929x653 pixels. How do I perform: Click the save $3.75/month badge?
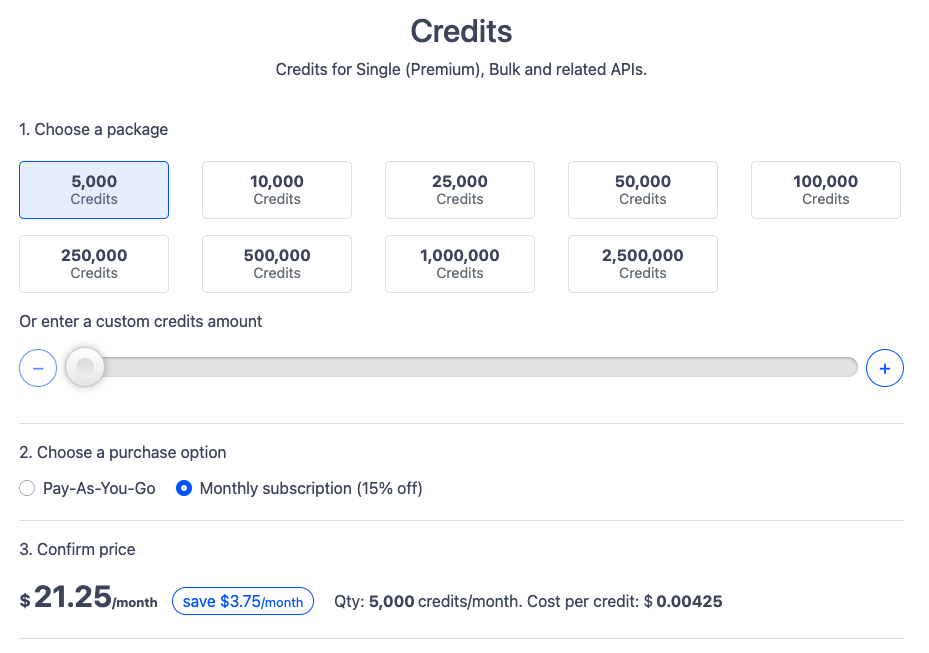click(x=243, y=601)
